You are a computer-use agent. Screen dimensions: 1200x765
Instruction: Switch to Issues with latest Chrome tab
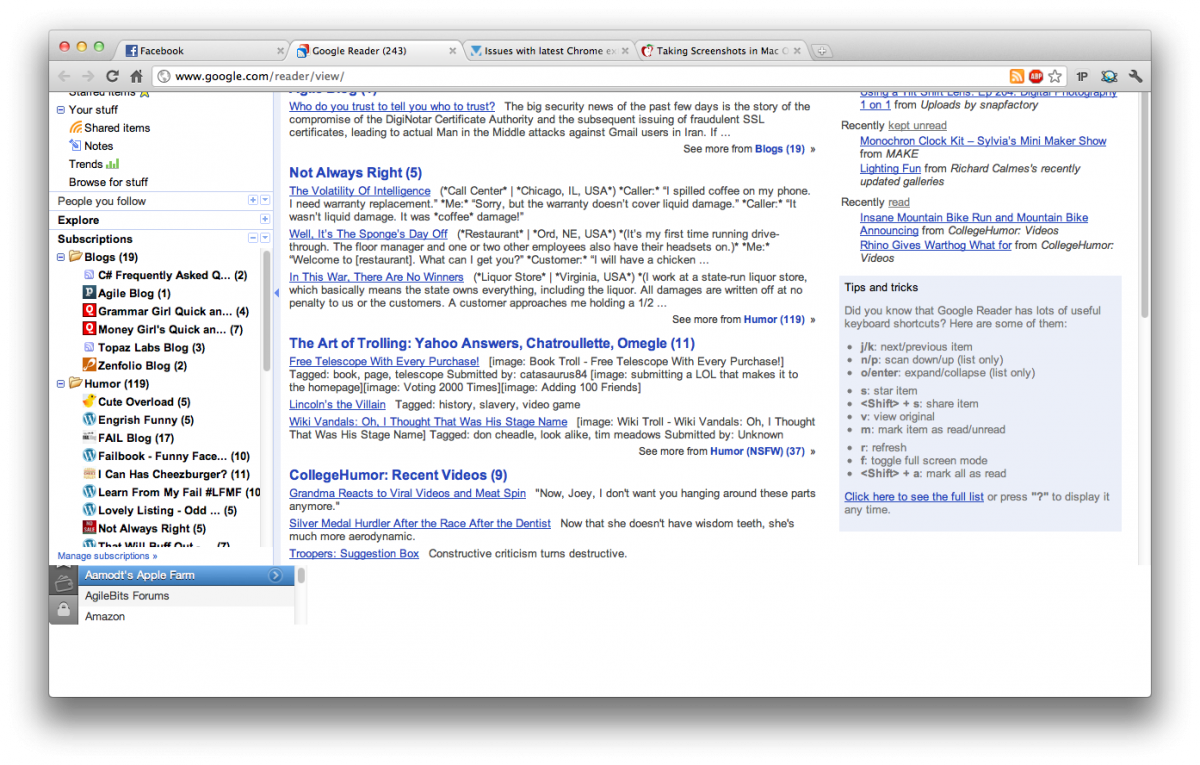549,50
